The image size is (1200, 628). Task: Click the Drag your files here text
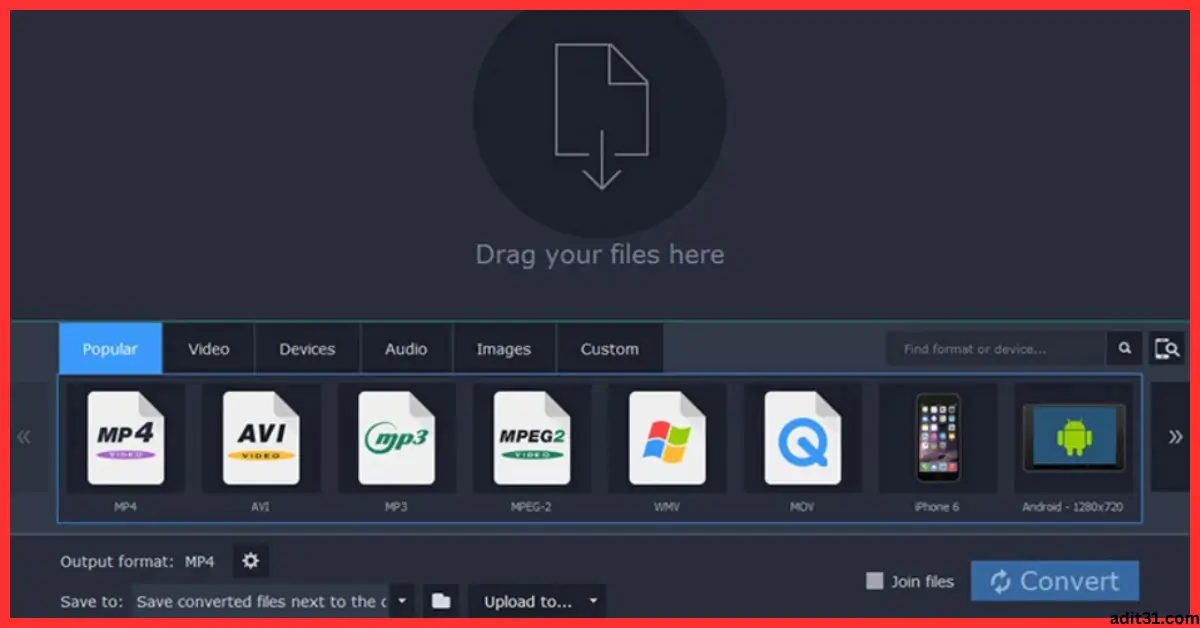(x=600, y=254)
